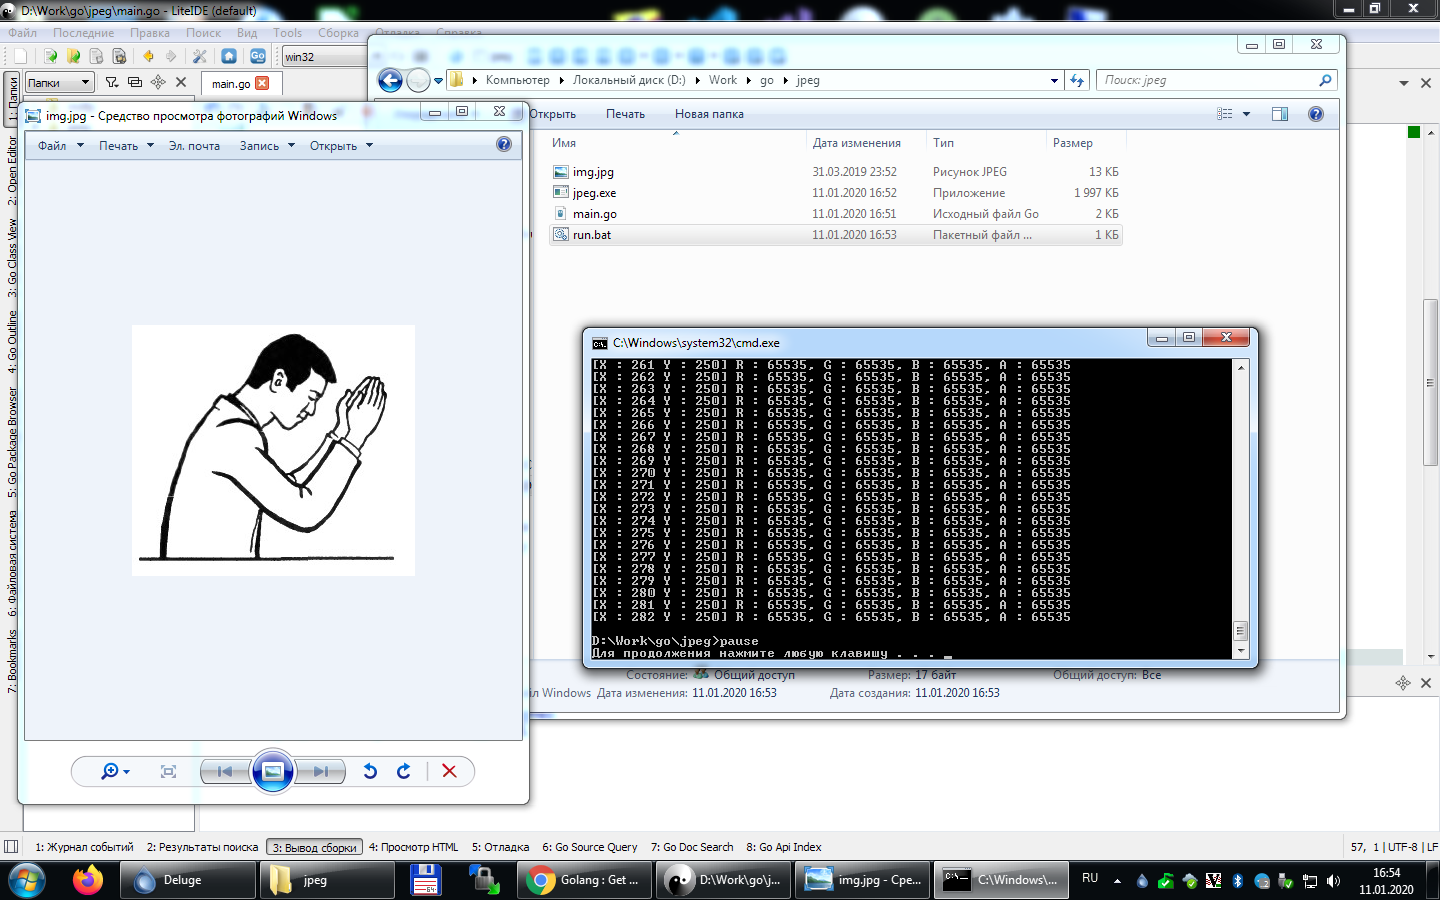This screenshot has height=900, width=1440.
Task: Click cmd window scroll up arrow
Action: click(1241, 367)
